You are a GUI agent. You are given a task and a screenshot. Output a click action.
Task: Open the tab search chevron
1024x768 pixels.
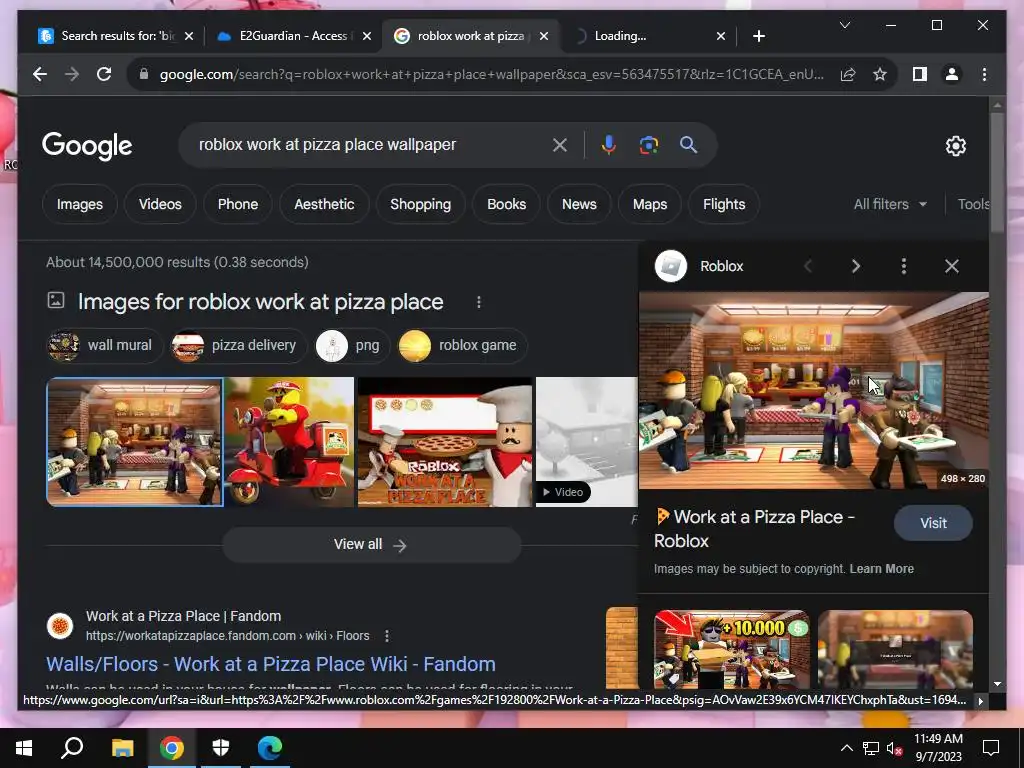[x=844, y=25]
